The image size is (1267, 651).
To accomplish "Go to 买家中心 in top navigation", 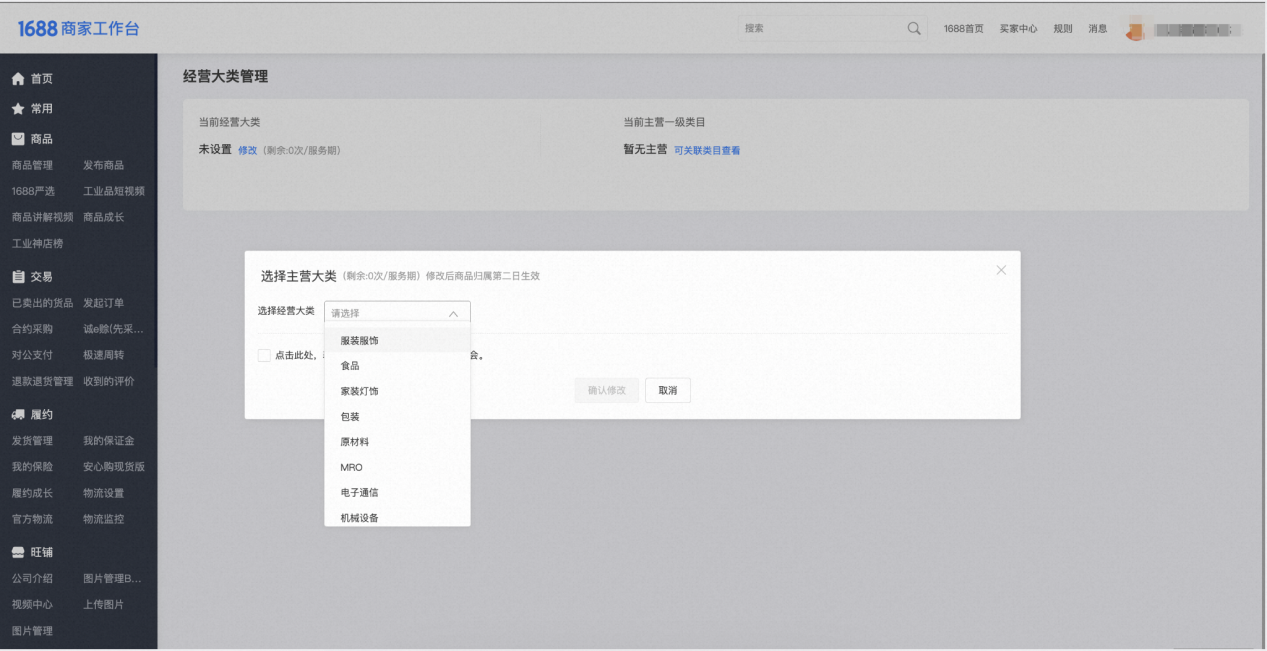I will (x=1018, y=29).
